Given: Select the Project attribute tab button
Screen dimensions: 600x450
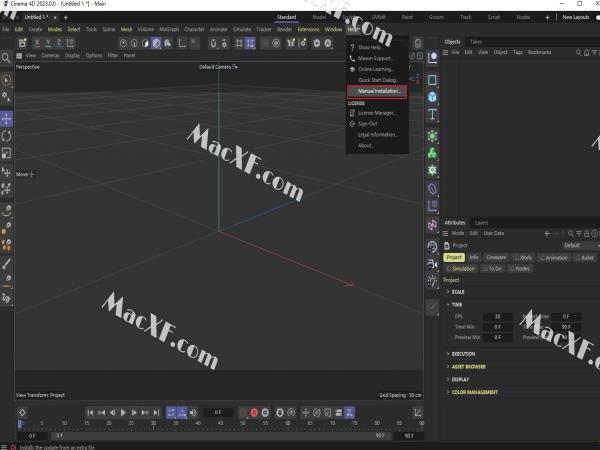Looking at the screenshot, I should click(454, 258).
